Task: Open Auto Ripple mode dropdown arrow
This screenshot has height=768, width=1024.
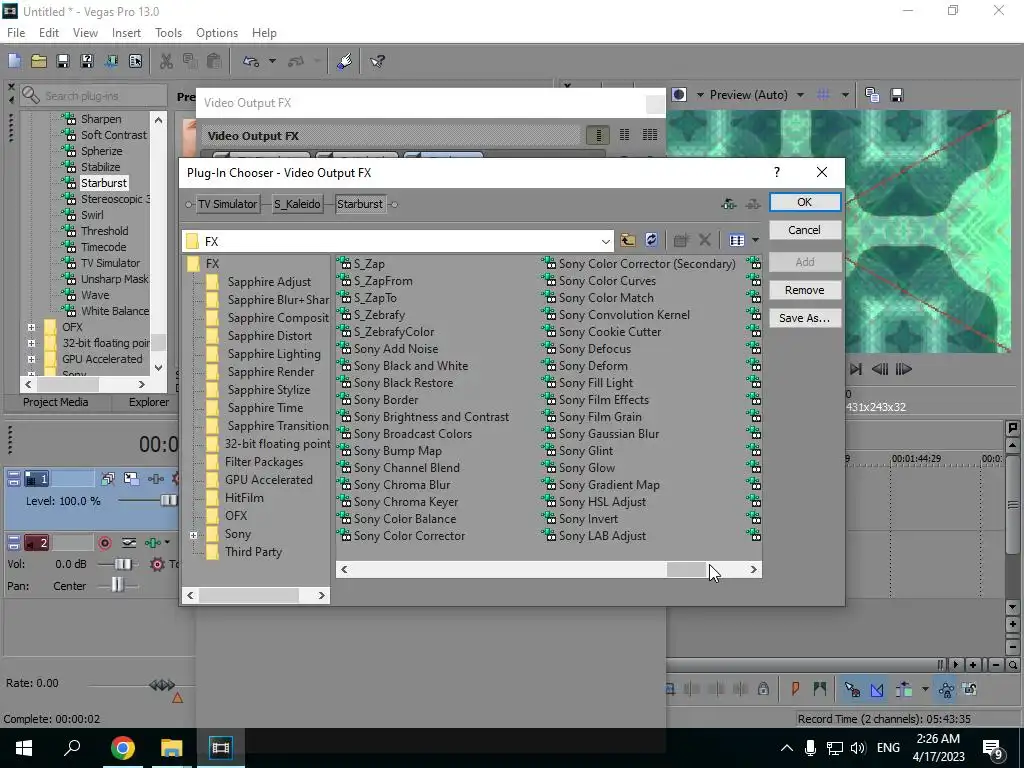Action: tap(925, 689)
